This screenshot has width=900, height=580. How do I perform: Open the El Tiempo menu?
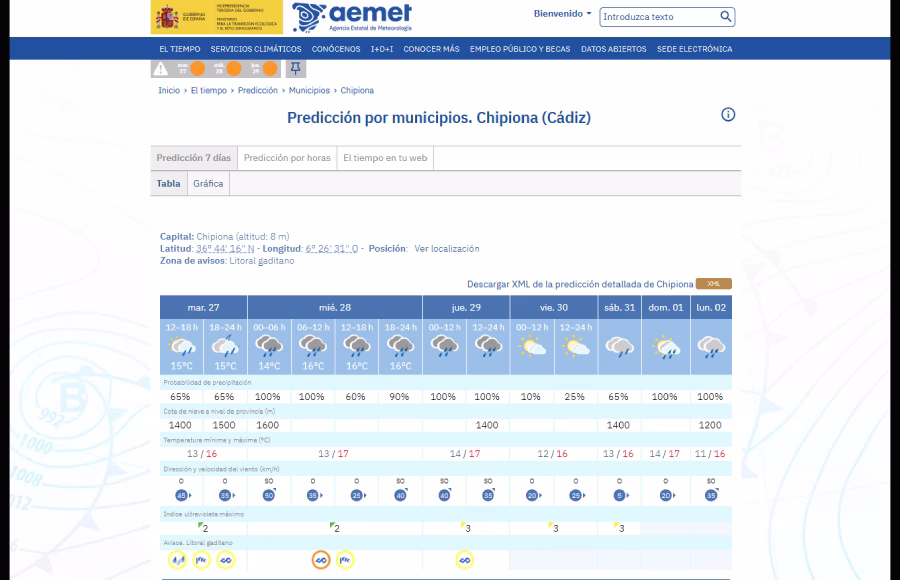(x=180, y=49)
